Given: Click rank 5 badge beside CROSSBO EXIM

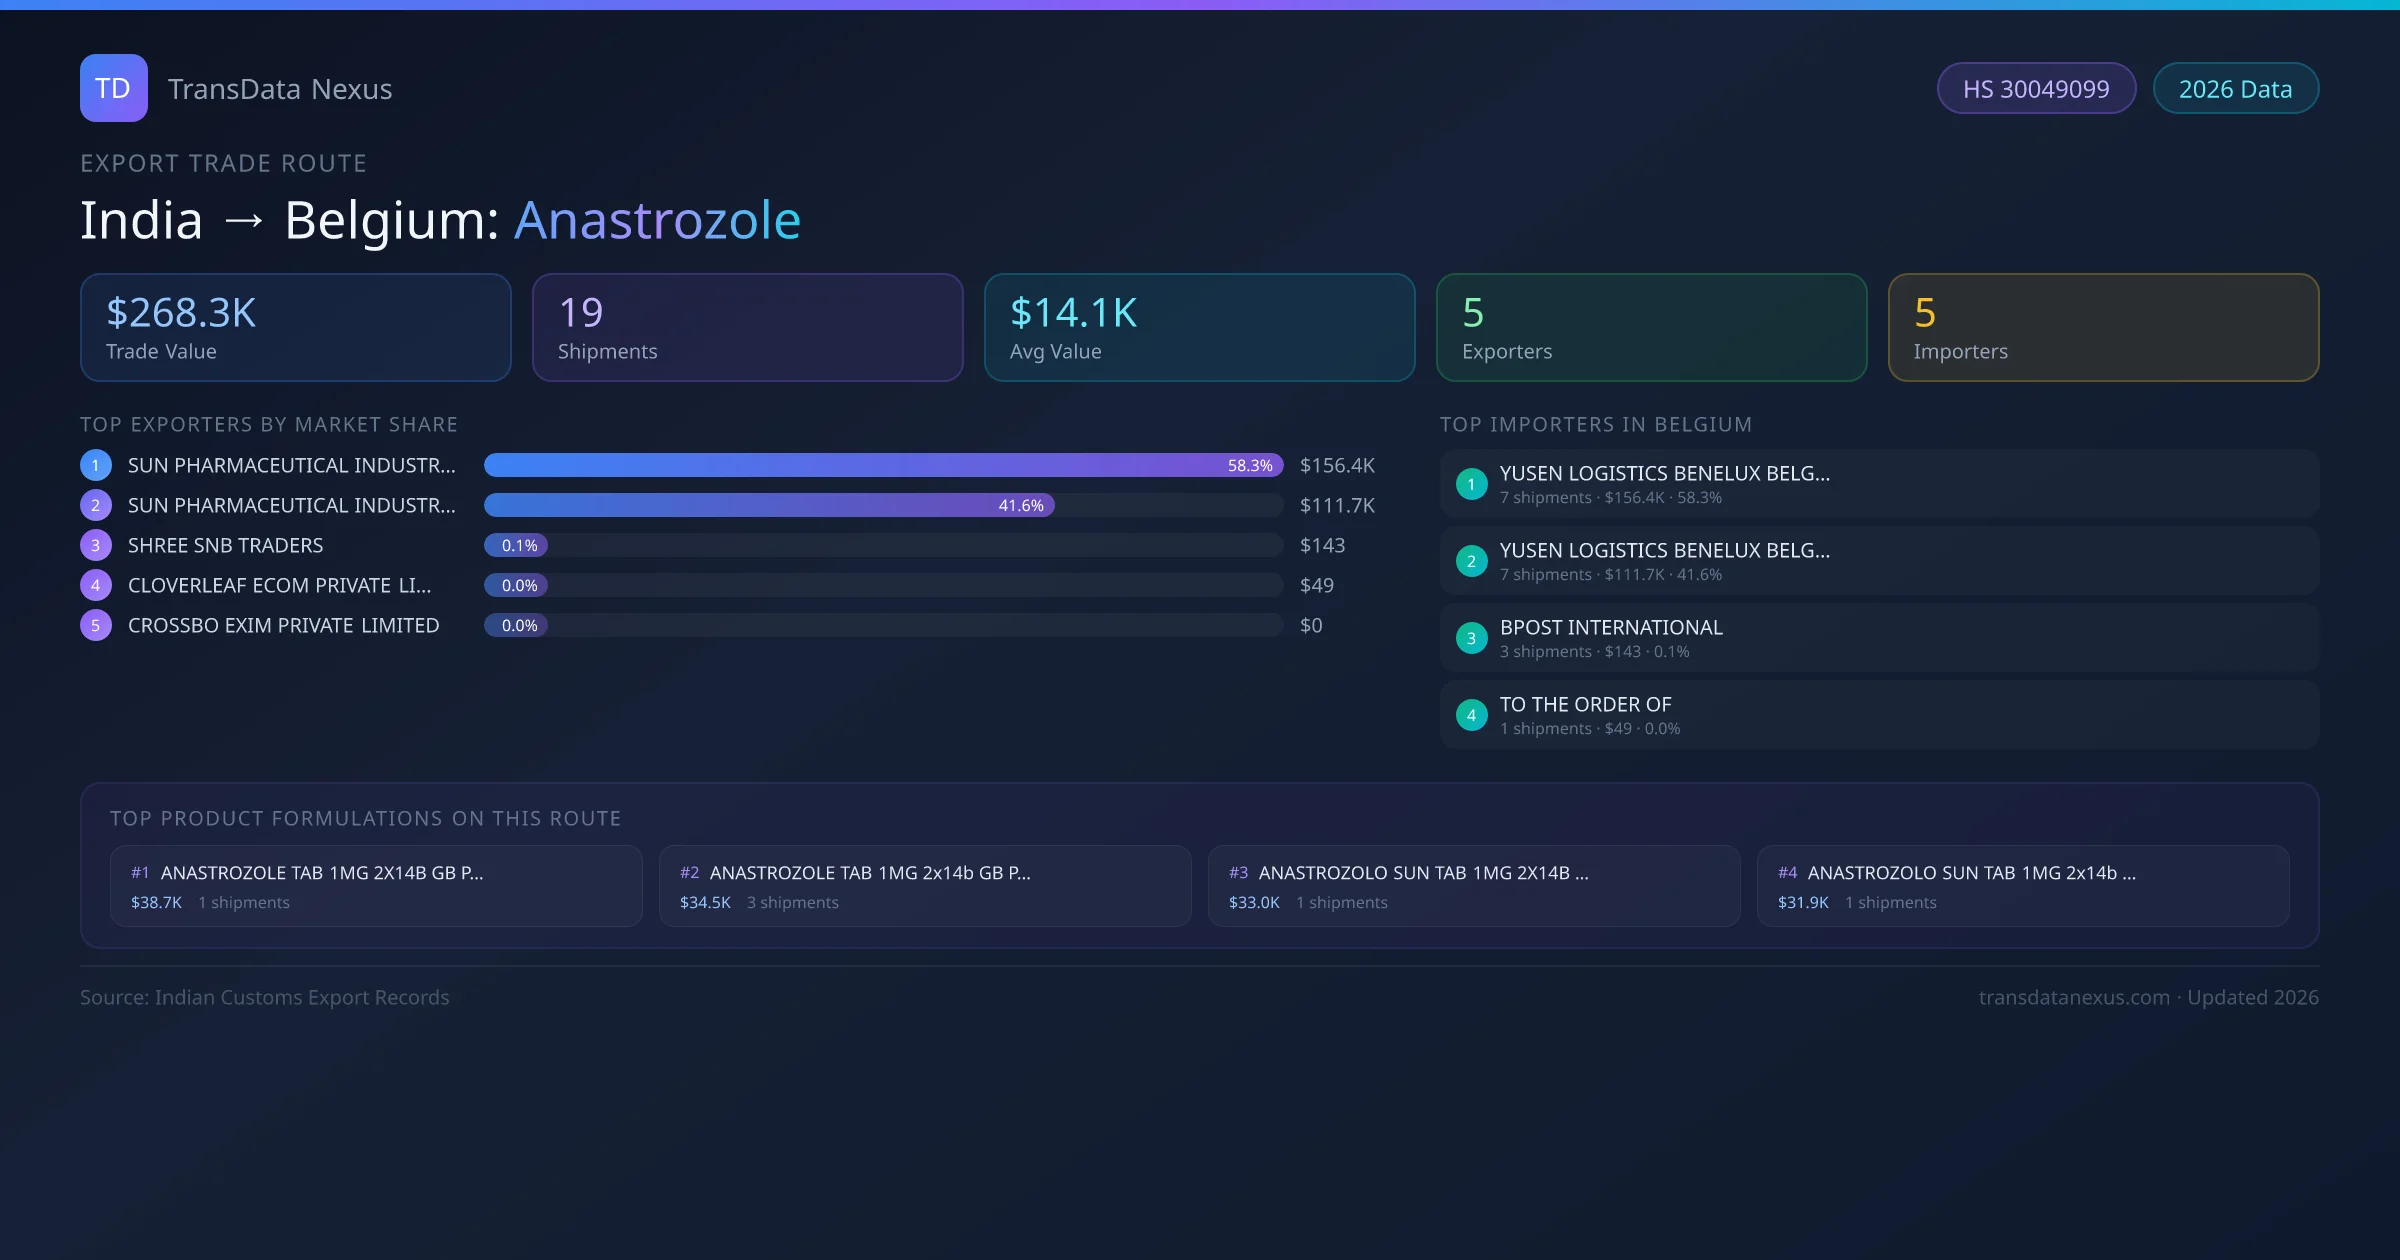Looking at the screenshot, I should coord(96,625).
